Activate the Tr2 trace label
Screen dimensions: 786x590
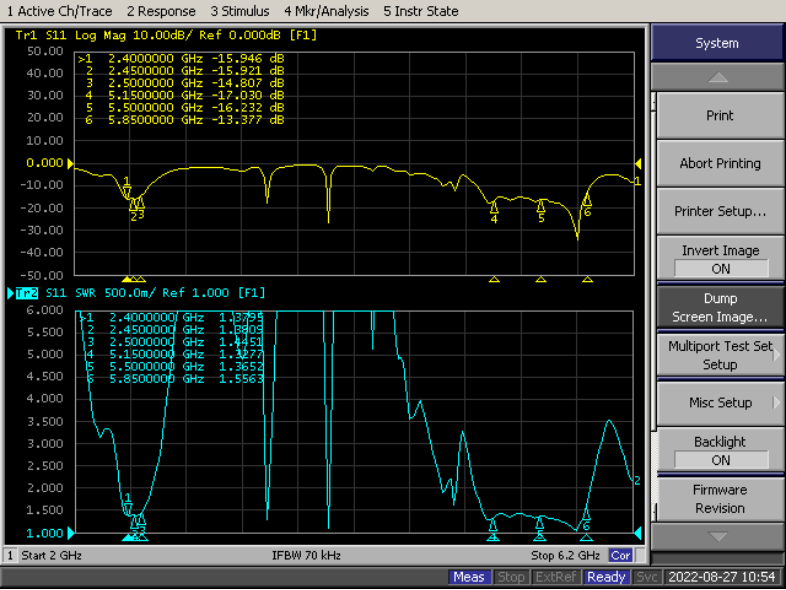tap(27, 293)
